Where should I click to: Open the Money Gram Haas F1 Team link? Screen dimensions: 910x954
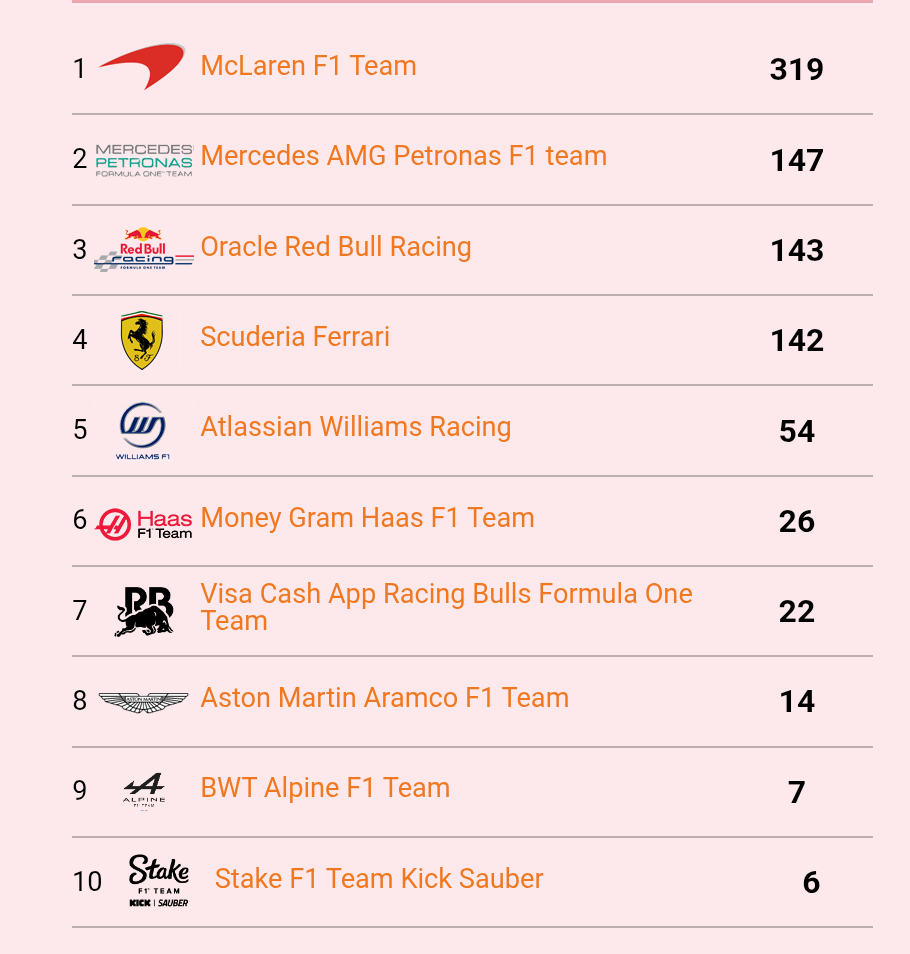pos(367,518)
